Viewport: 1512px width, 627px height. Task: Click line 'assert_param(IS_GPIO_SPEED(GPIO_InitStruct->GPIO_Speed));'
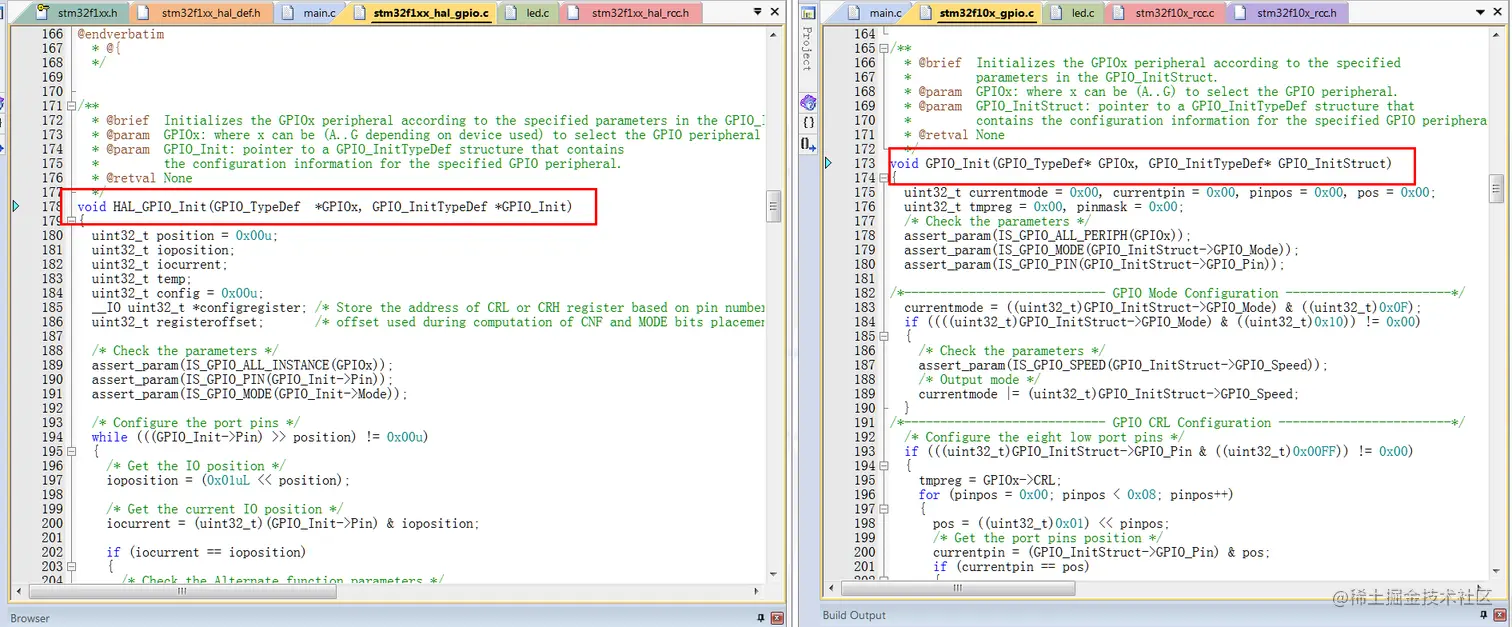pos(1123,365)
